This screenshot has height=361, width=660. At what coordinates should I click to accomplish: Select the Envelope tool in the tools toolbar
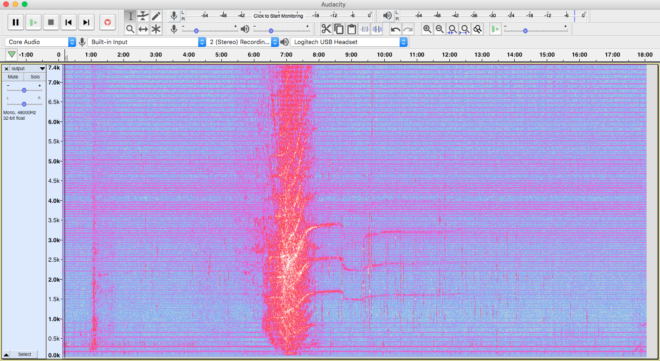click(x=143, y=16)
